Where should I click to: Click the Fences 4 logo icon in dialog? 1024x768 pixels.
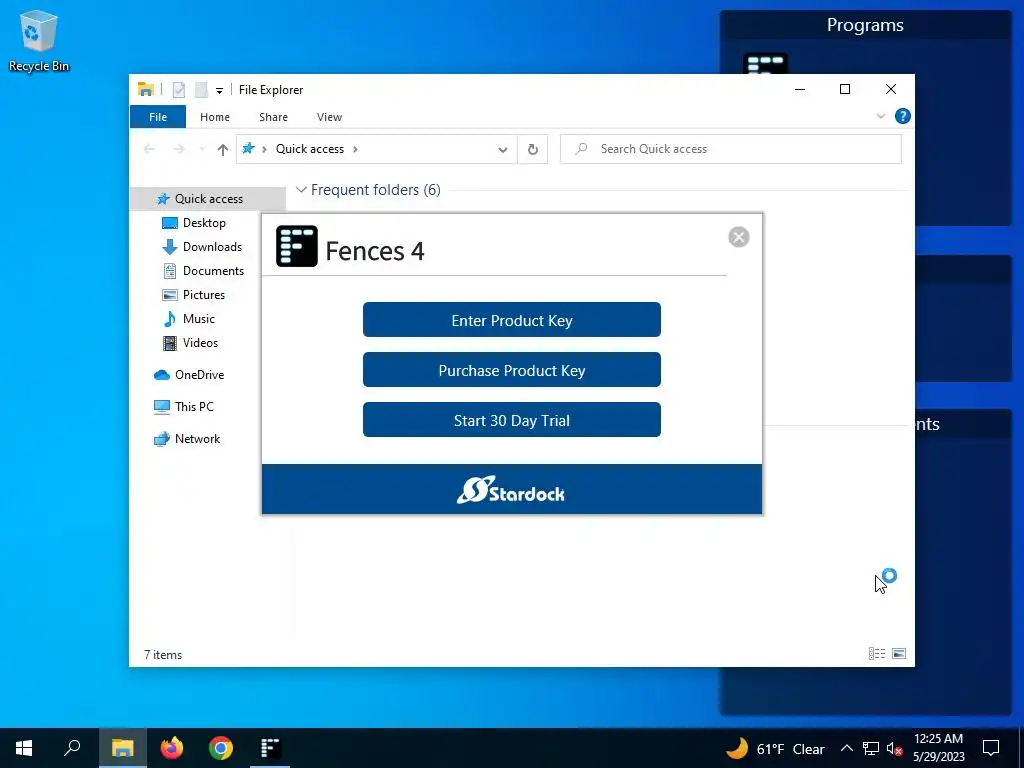[296, 246]
